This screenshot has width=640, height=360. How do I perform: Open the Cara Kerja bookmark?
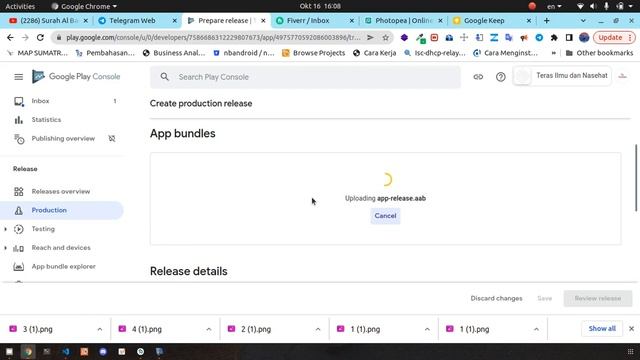375,53
